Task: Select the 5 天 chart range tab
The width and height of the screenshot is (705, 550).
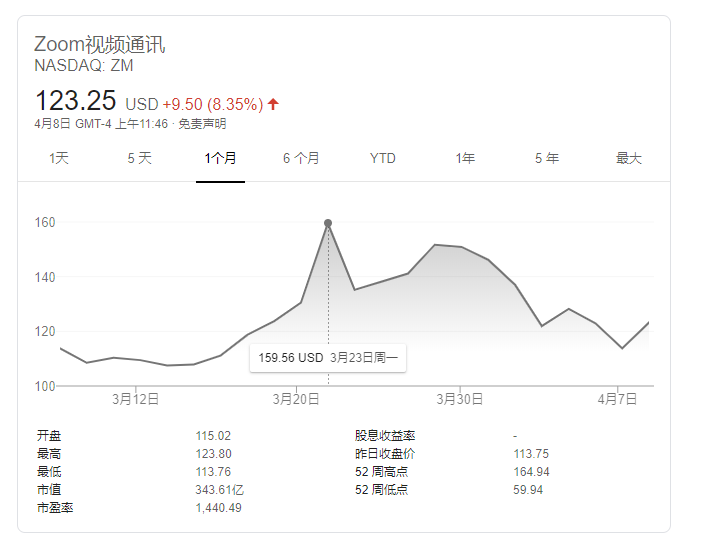Action: [x=139, y=158]
